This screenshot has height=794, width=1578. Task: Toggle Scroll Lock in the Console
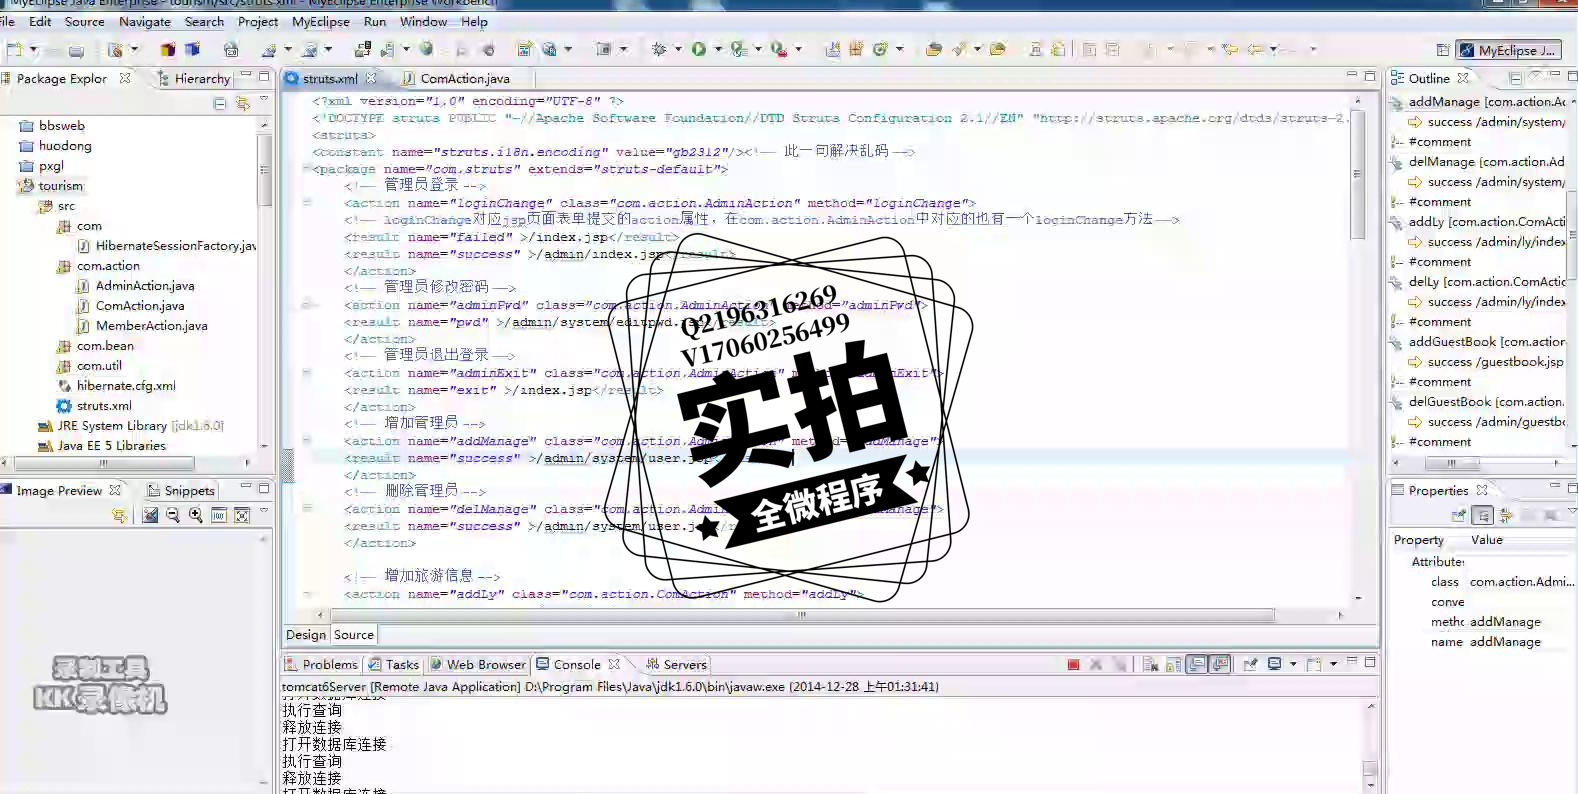pyautogui.click(x=1173, y=664)
